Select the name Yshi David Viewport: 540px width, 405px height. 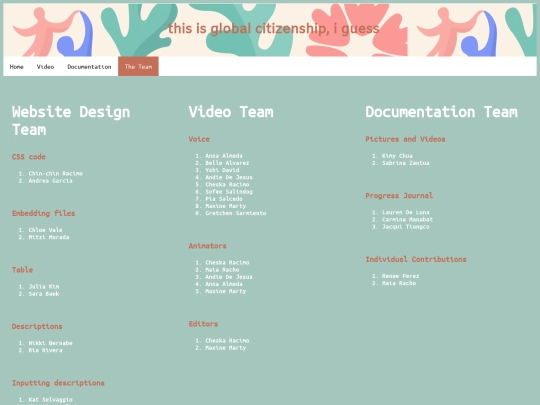point(222,170)
